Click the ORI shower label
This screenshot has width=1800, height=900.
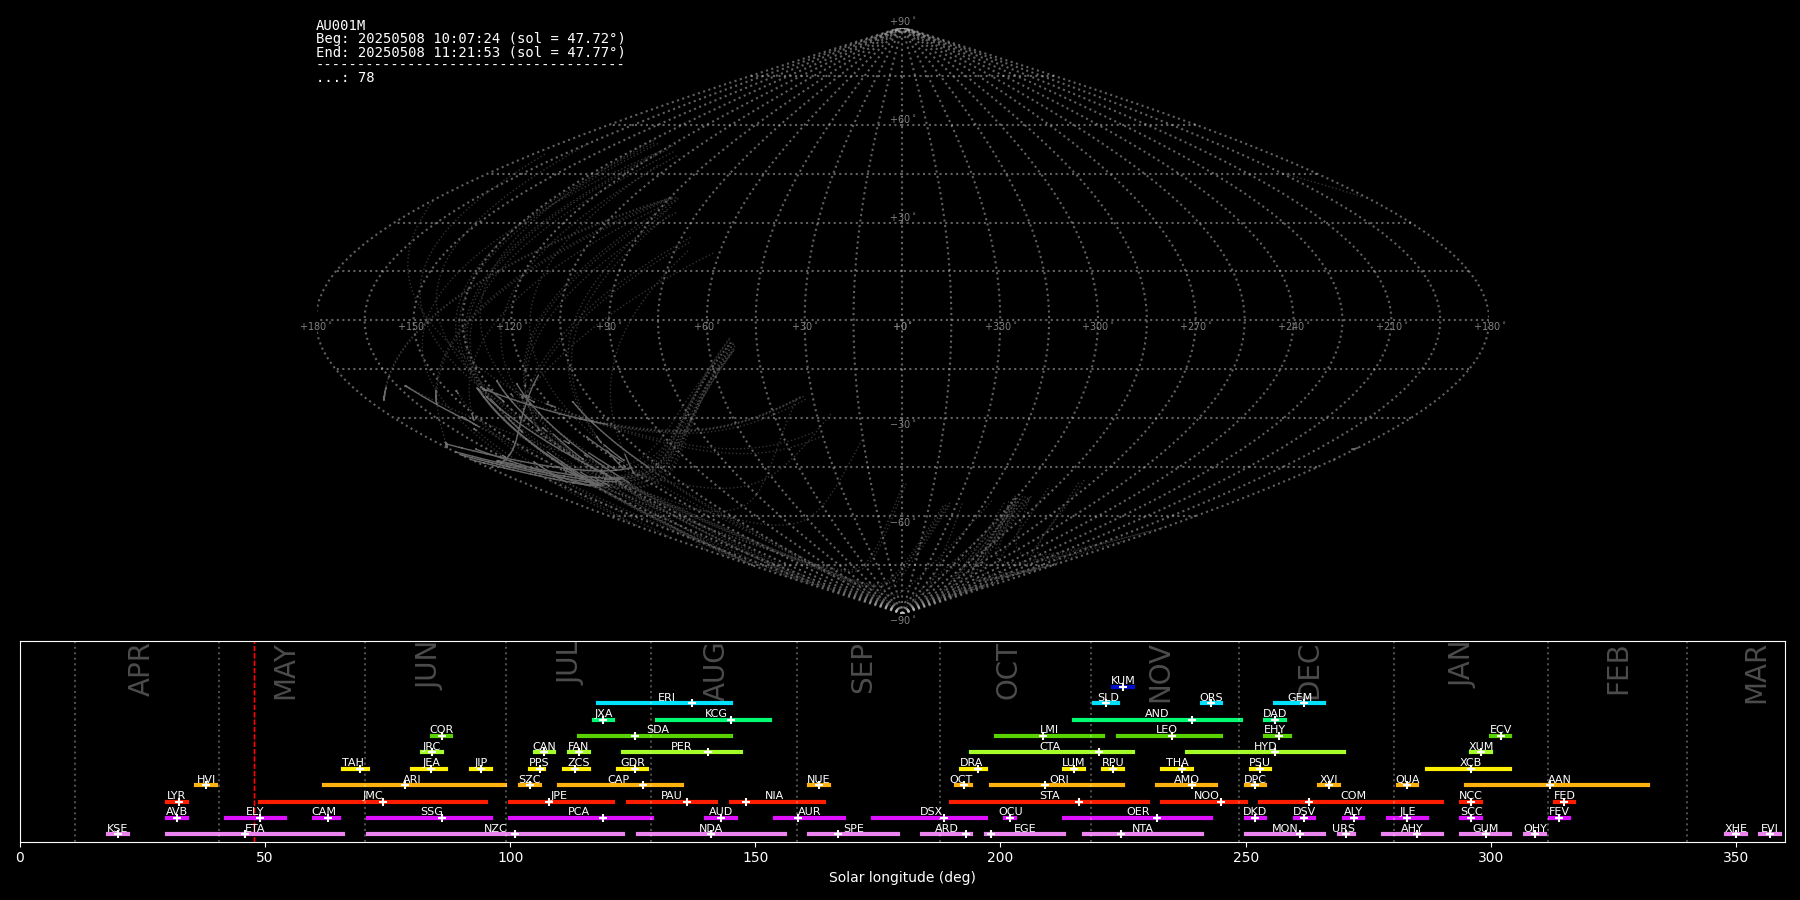point(1059,780)
